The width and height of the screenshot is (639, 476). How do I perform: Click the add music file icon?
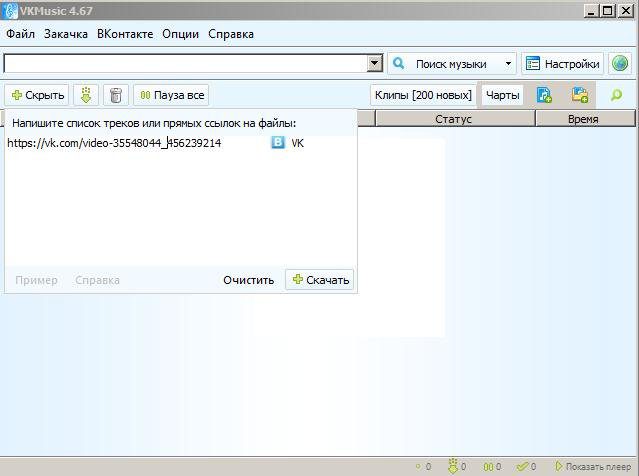pos(544,95)
